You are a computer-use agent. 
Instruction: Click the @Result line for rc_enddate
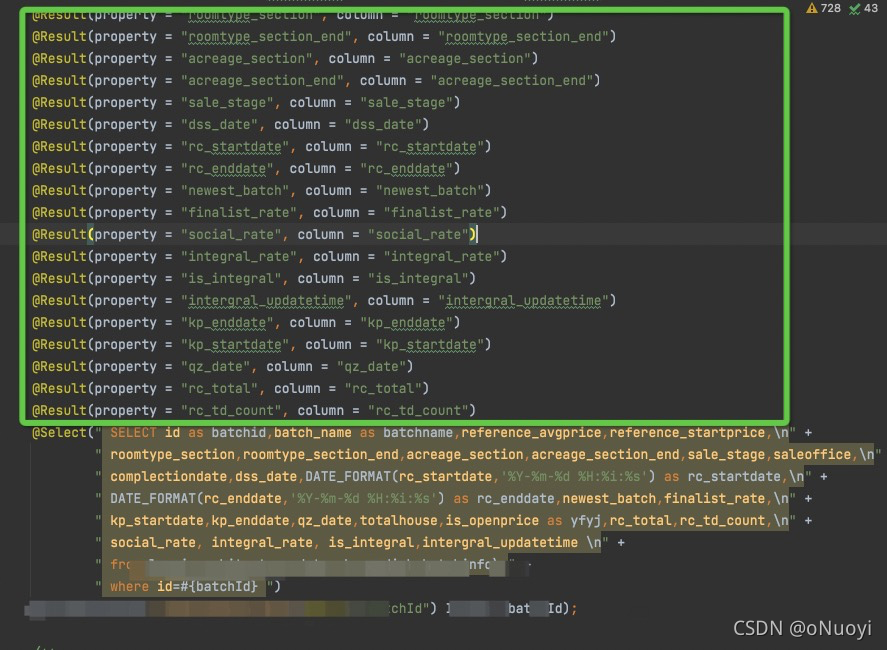point(246,169)
